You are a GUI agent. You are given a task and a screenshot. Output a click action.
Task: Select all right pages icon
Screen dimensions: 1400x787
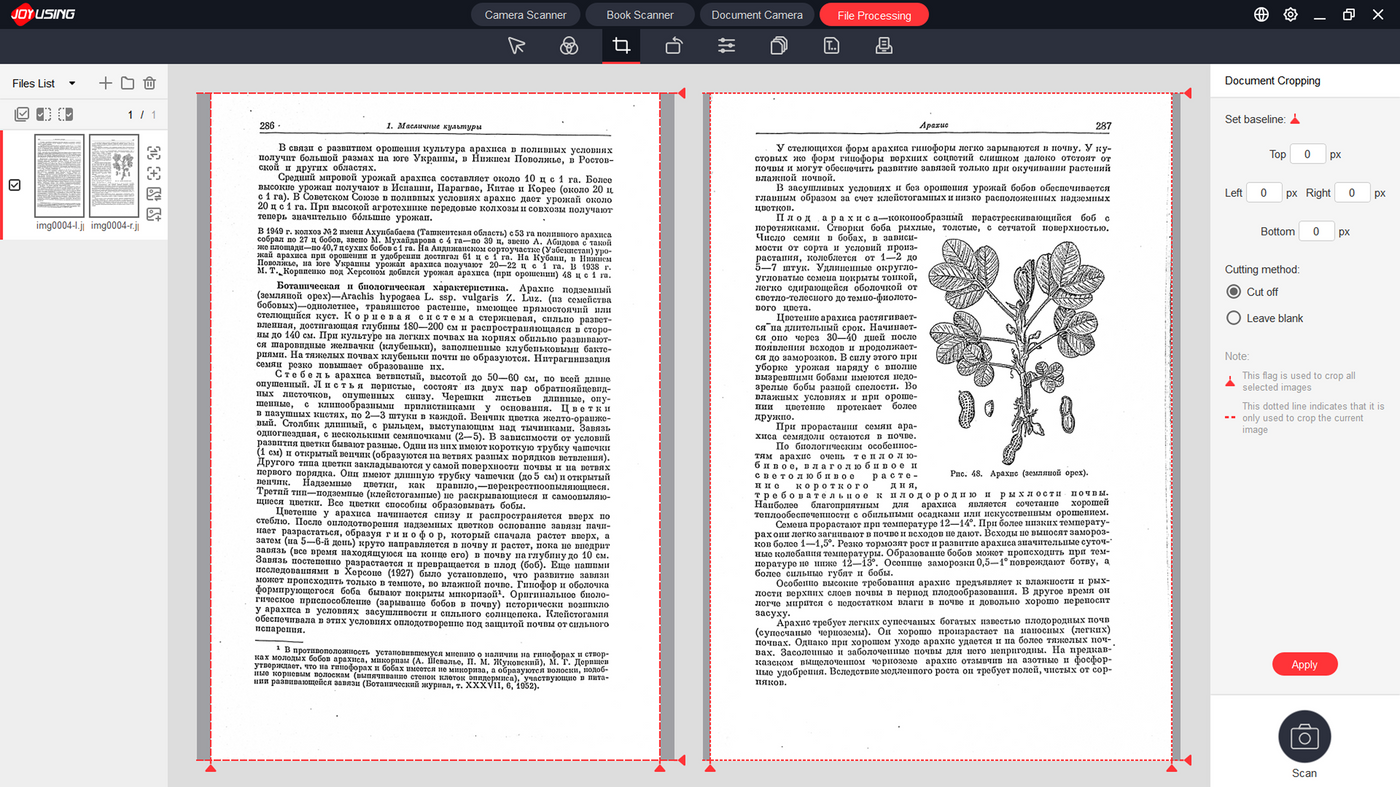(66, 115)
